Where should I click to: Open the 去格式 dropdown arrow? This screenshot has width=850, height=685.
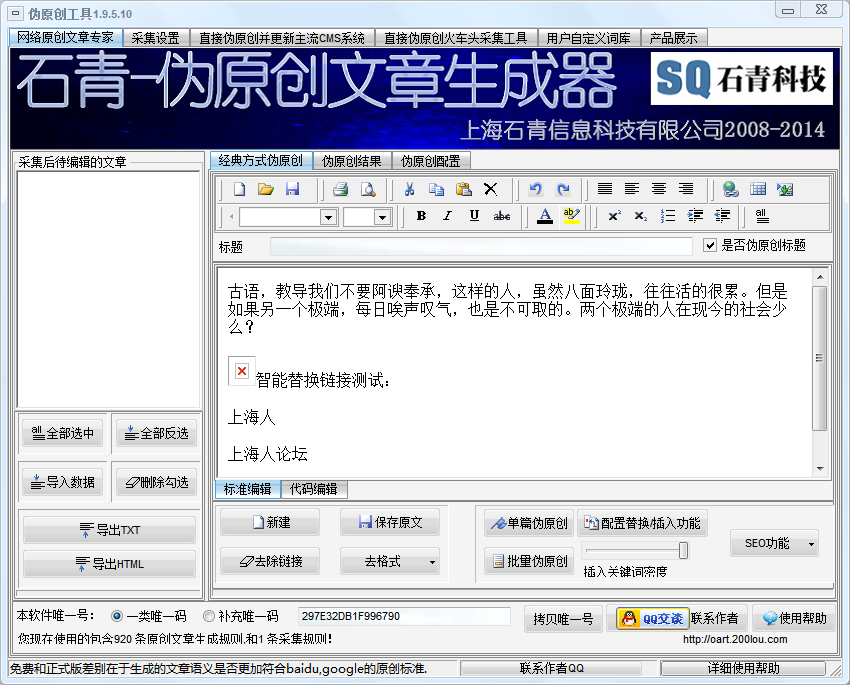click(432, 562)
